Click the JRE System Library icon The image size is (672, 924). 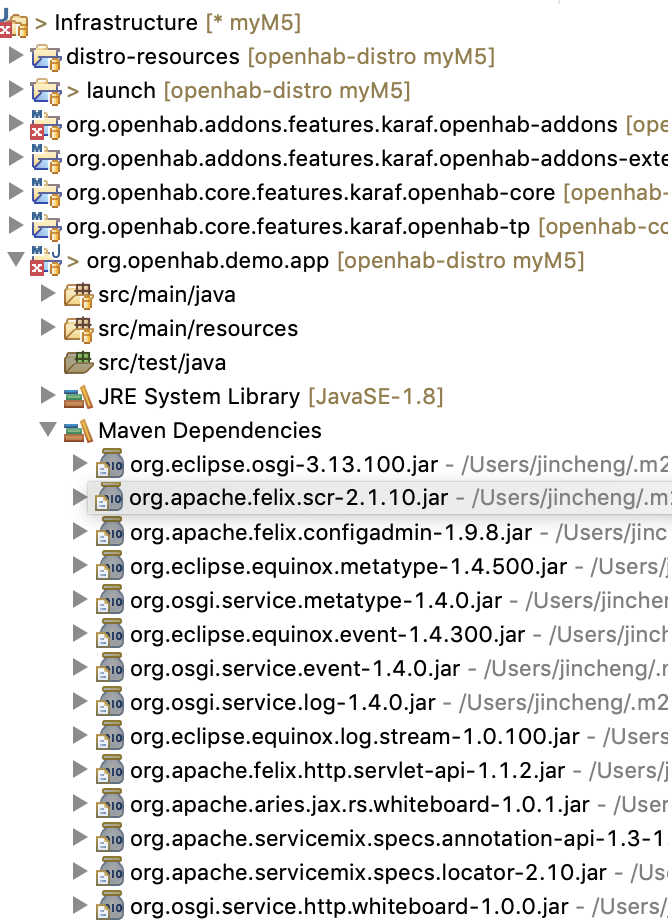[78, 397]
